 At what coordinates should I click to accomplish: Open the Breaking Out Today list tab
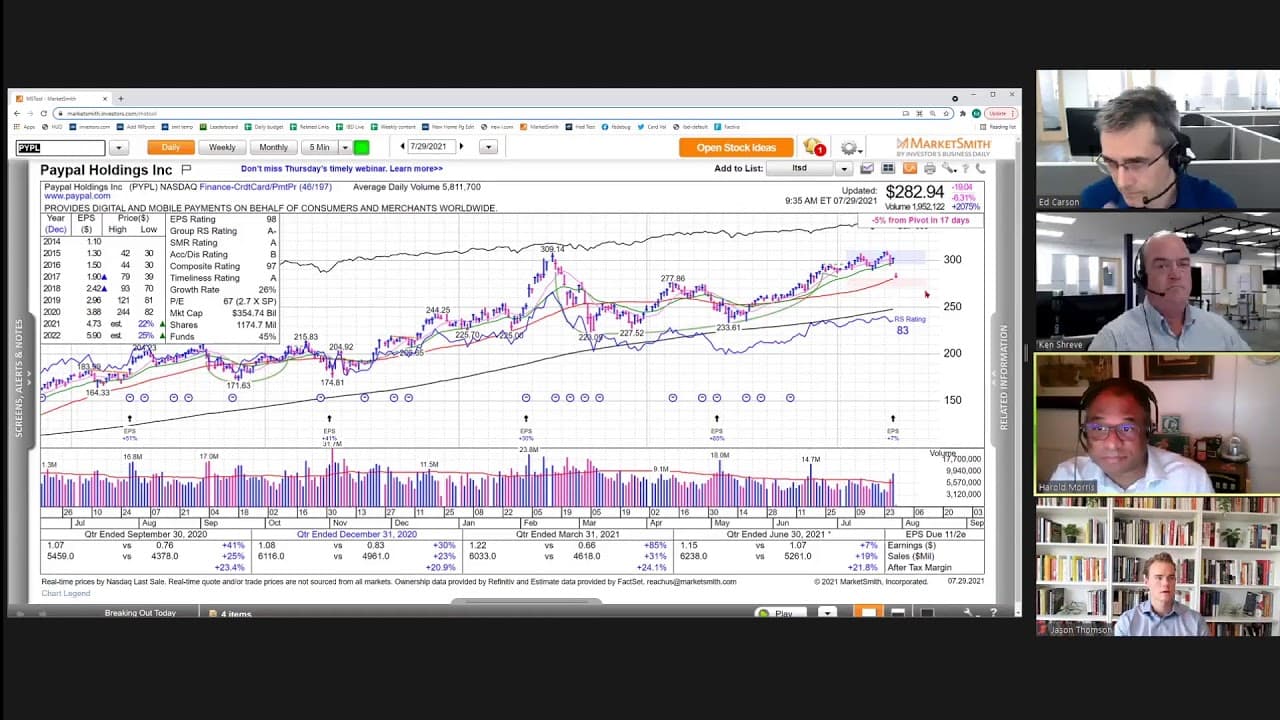pos(140,613)
